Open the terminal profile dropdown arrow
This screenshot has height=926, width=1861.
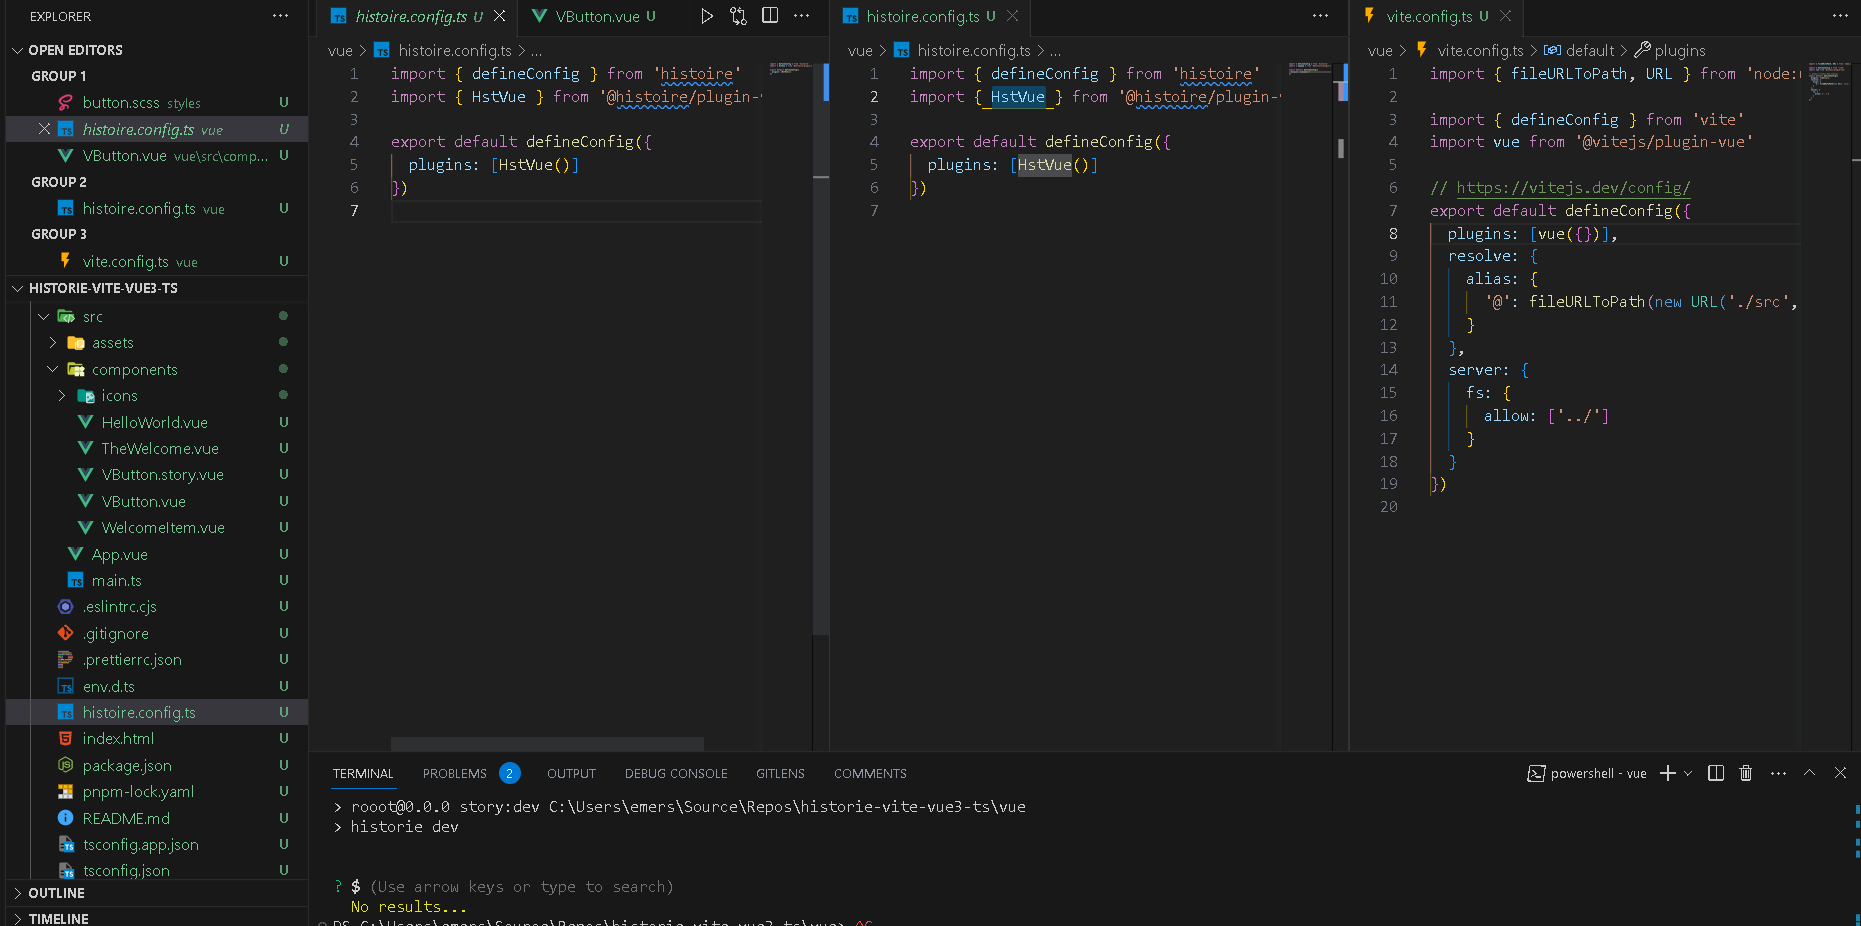click(1689, 773)
